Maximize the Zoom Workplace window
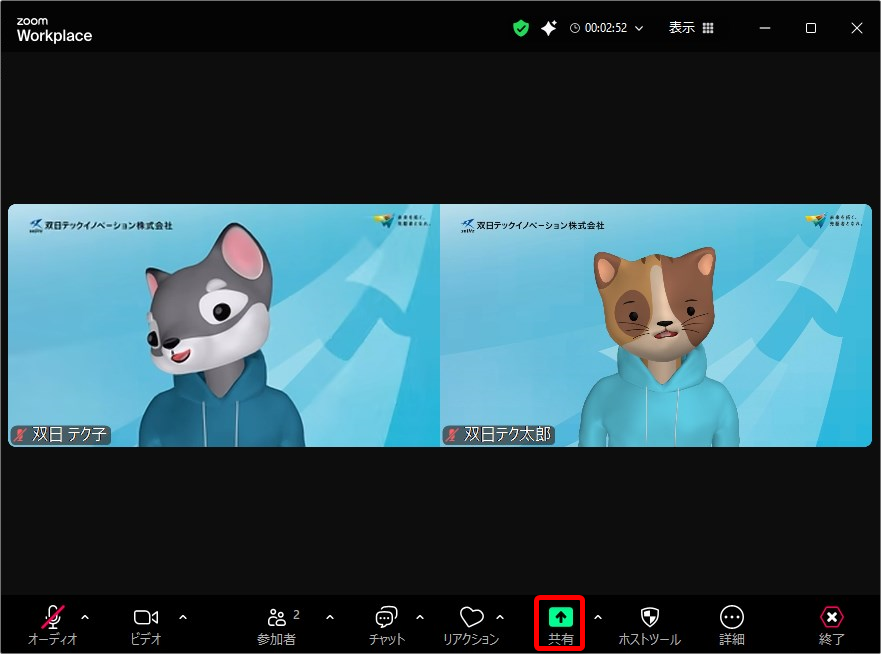This screenshot has height=654, width=881. (x=811, y=28)
